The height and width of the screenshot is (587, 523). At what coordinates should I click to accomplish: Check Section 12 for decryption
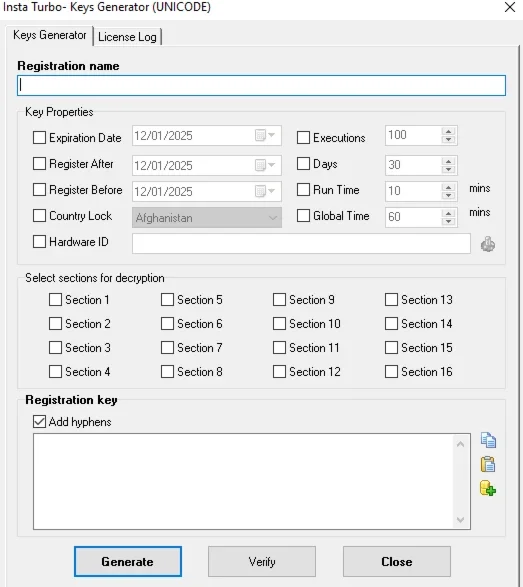pos(279,372)
